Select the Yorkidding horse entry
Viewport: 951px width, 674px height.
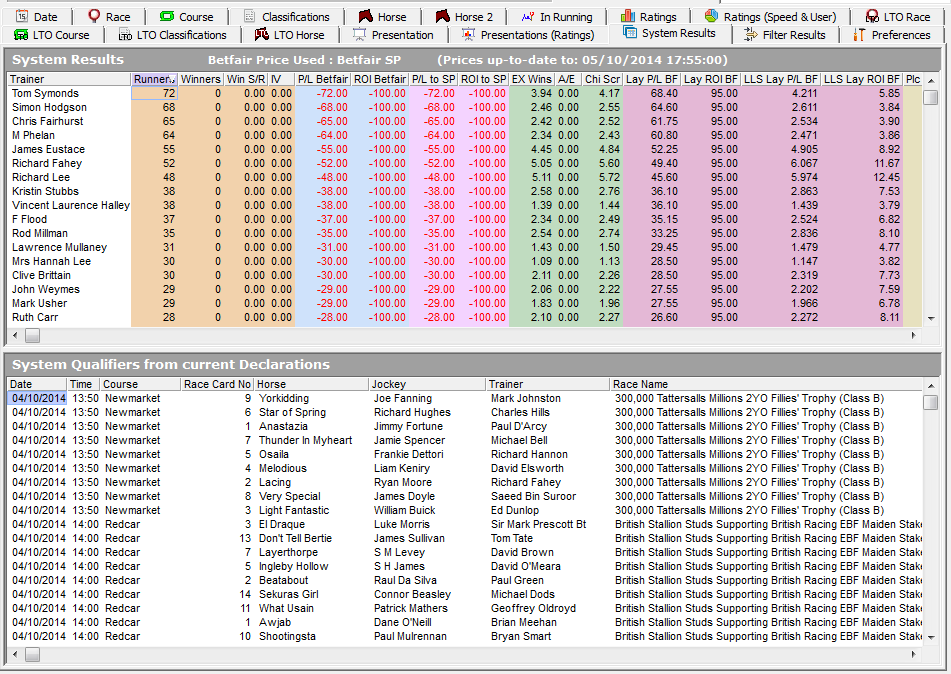point(284,399)
